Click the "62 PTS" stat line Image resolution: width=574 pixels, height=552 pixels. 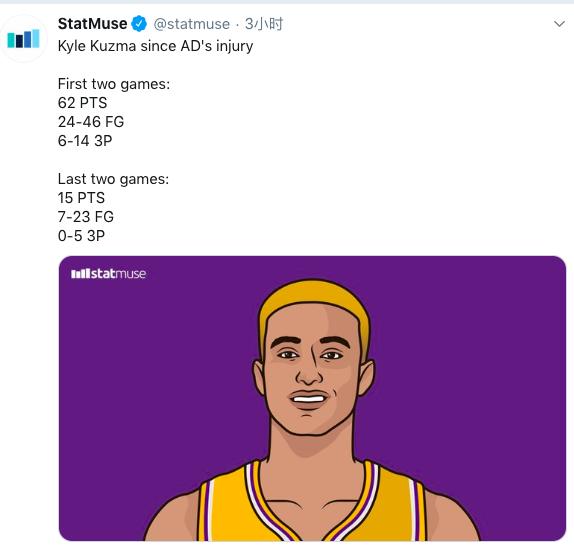82,103
